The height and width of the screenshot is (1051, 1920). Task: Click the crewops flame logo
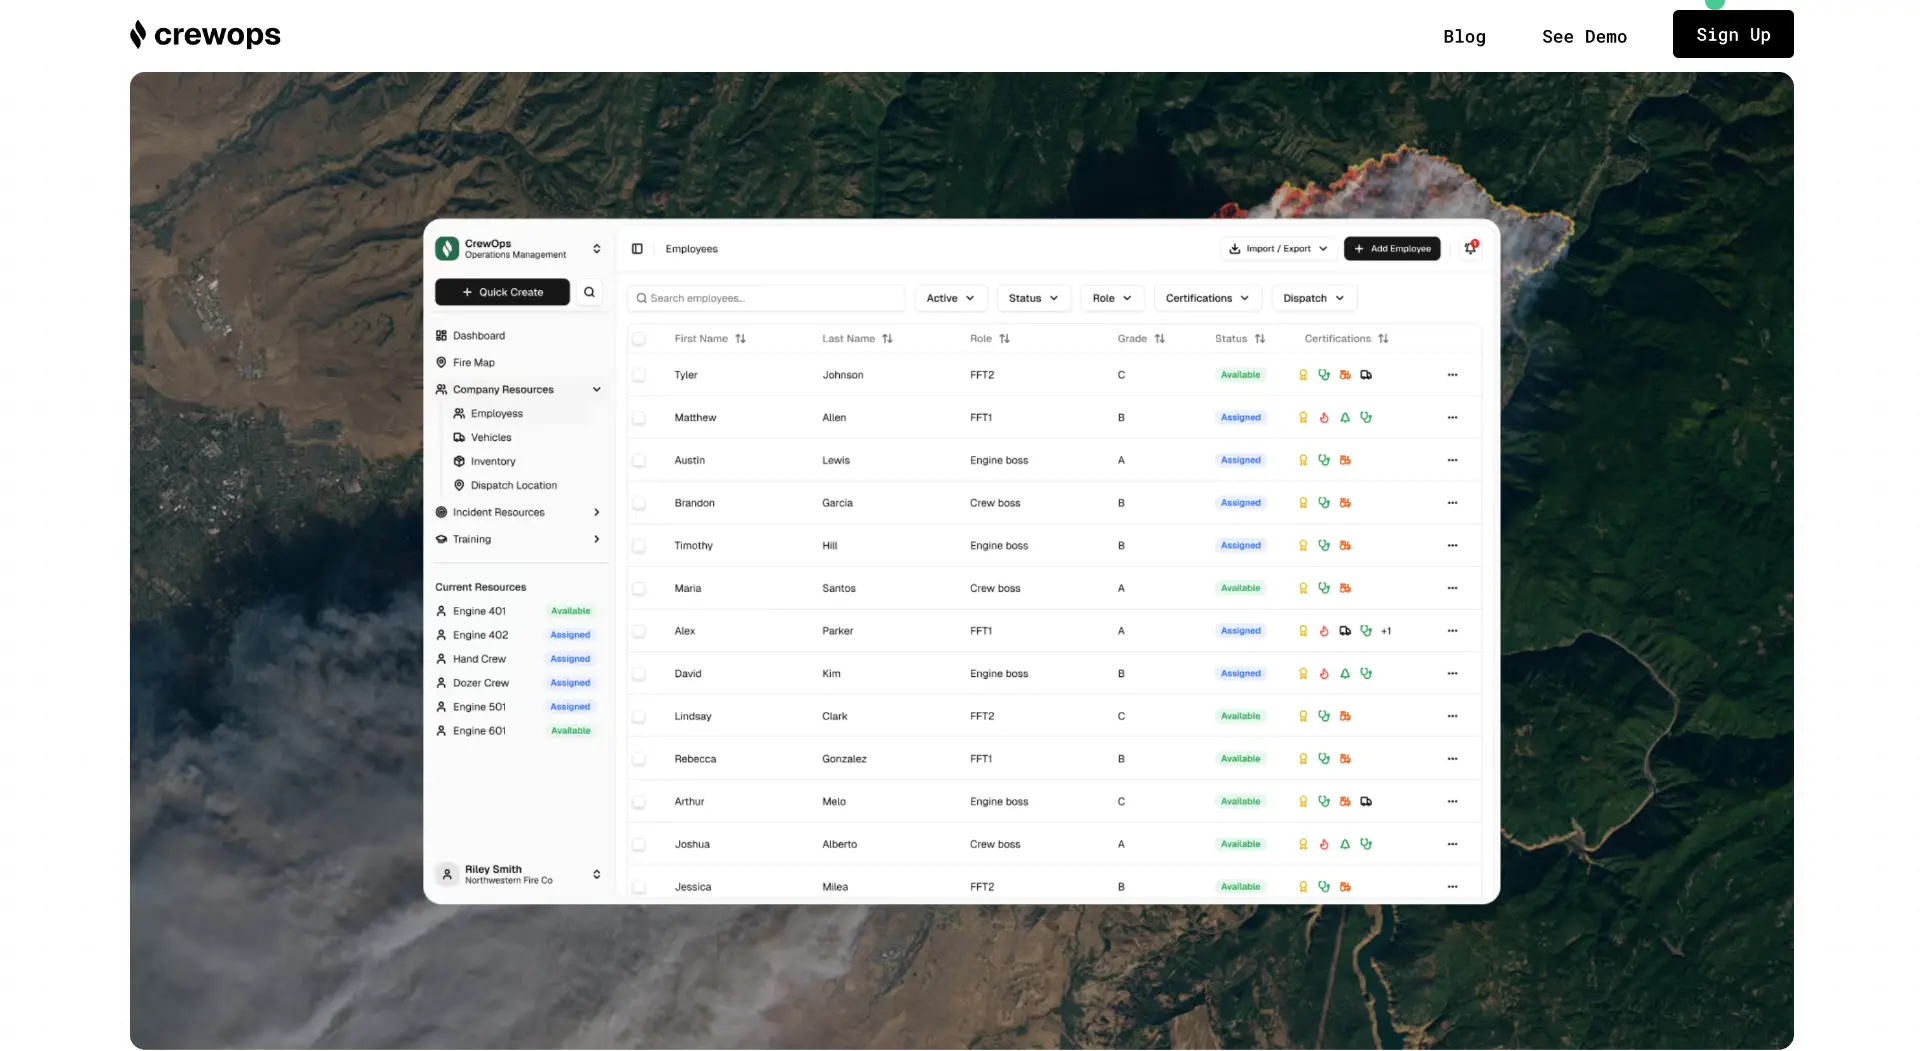coord(138,34)
